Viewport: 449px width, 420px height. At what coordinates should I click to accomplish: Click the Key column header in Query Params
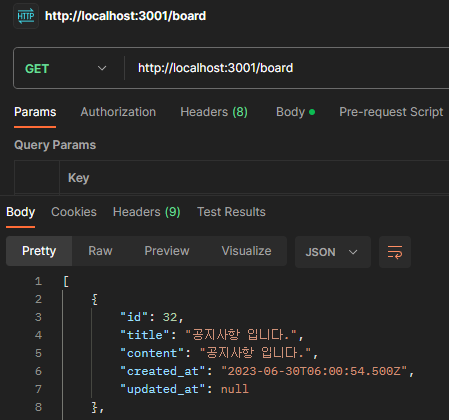click(x=78, y=178)
